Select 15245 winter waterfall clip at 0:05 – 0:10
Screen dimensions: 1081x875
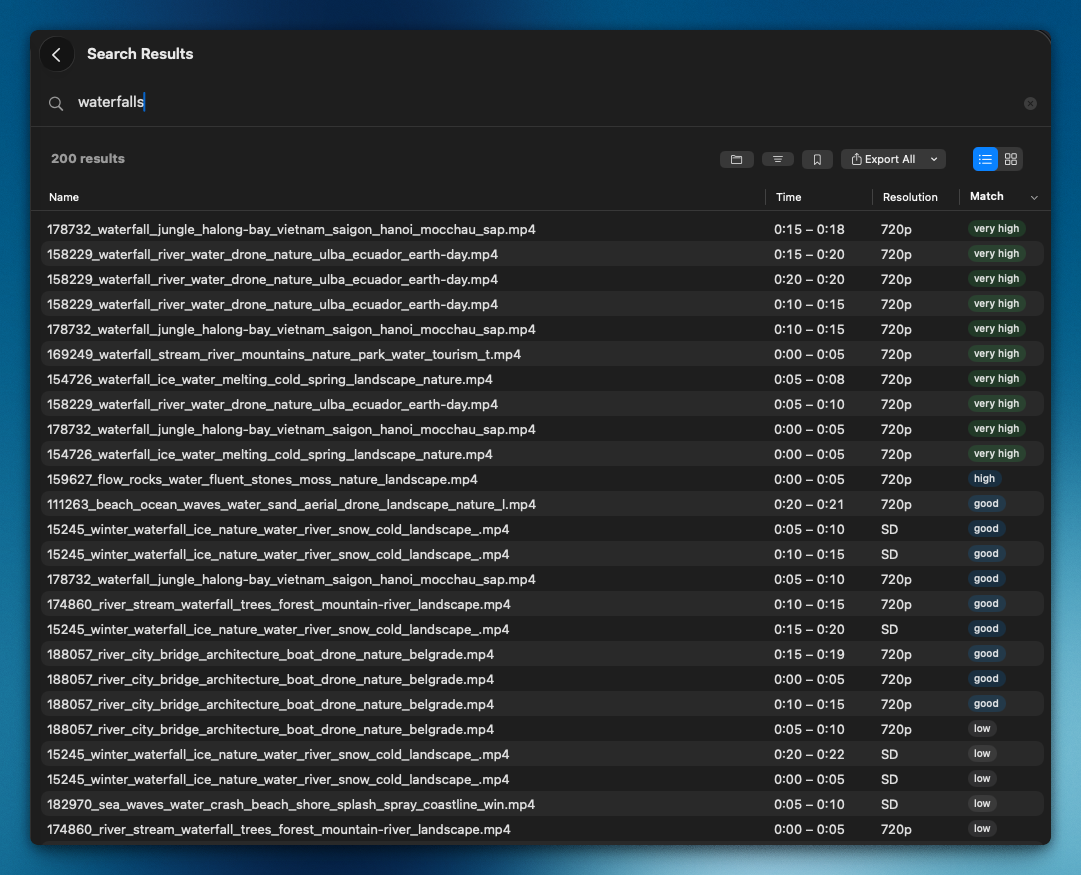click(x=542, y=530)
